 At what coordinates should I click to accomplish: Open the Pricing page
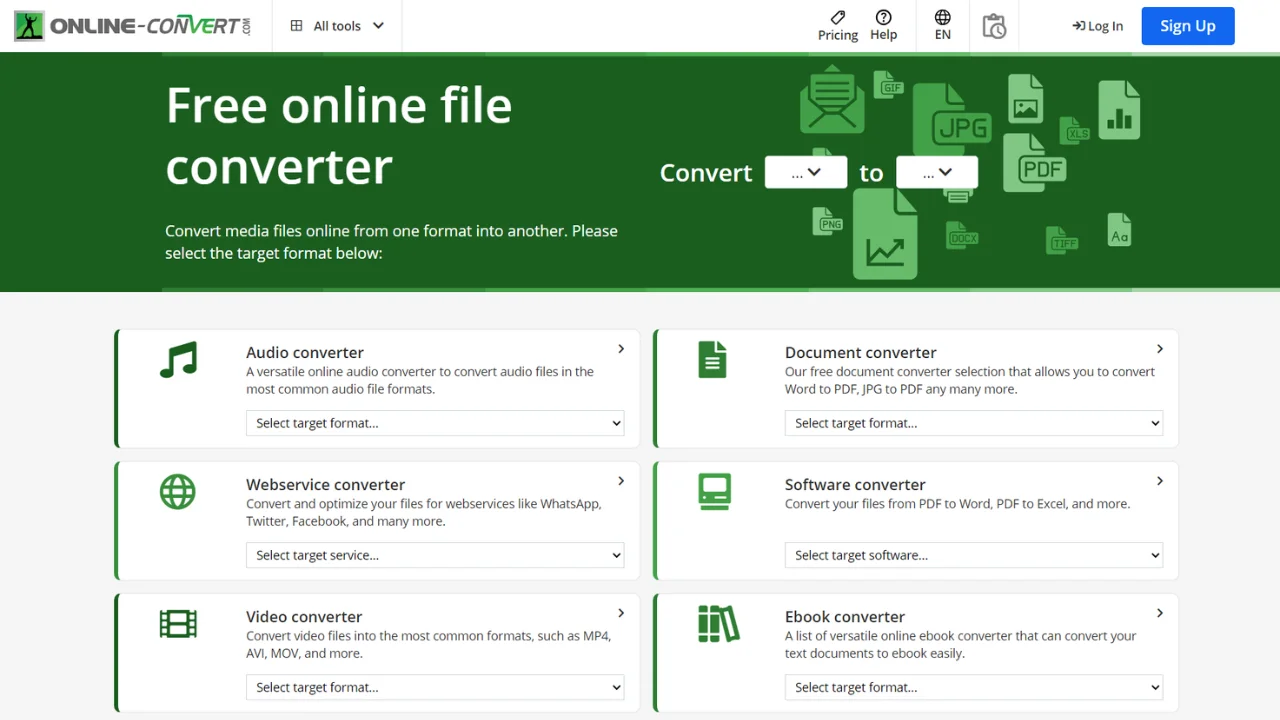click(837, 26)
